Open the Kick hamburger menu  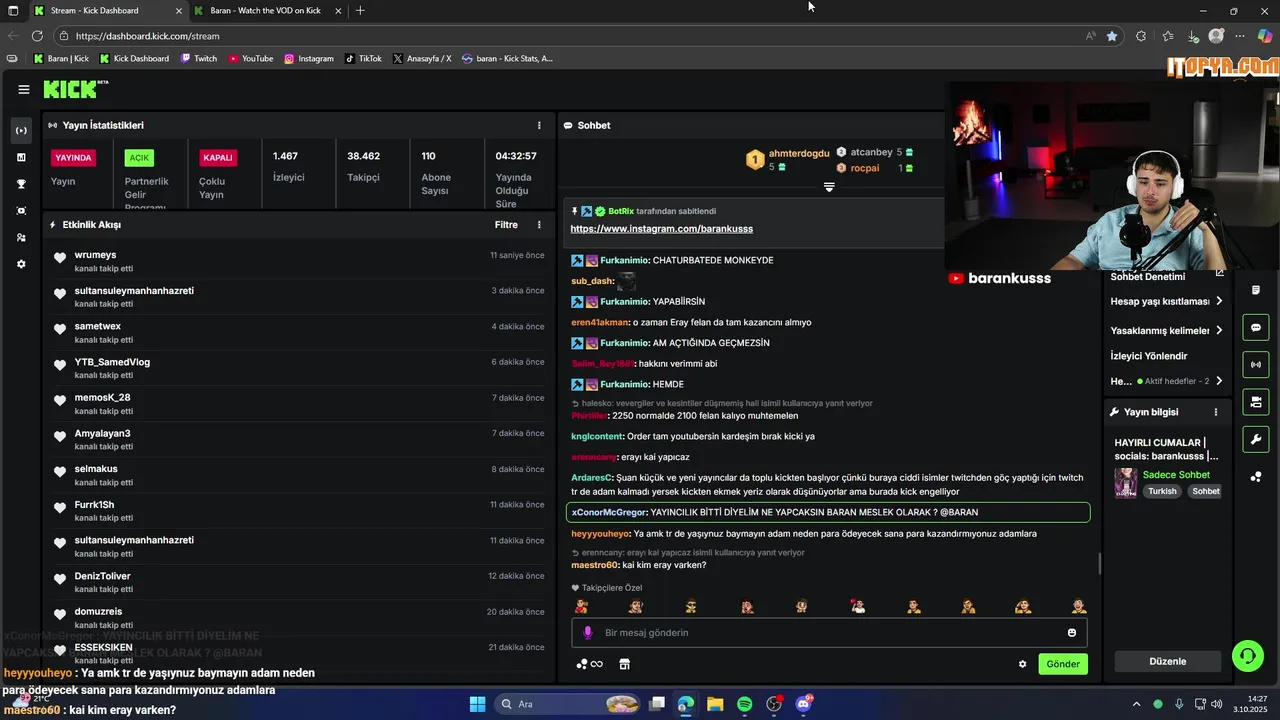24,89
